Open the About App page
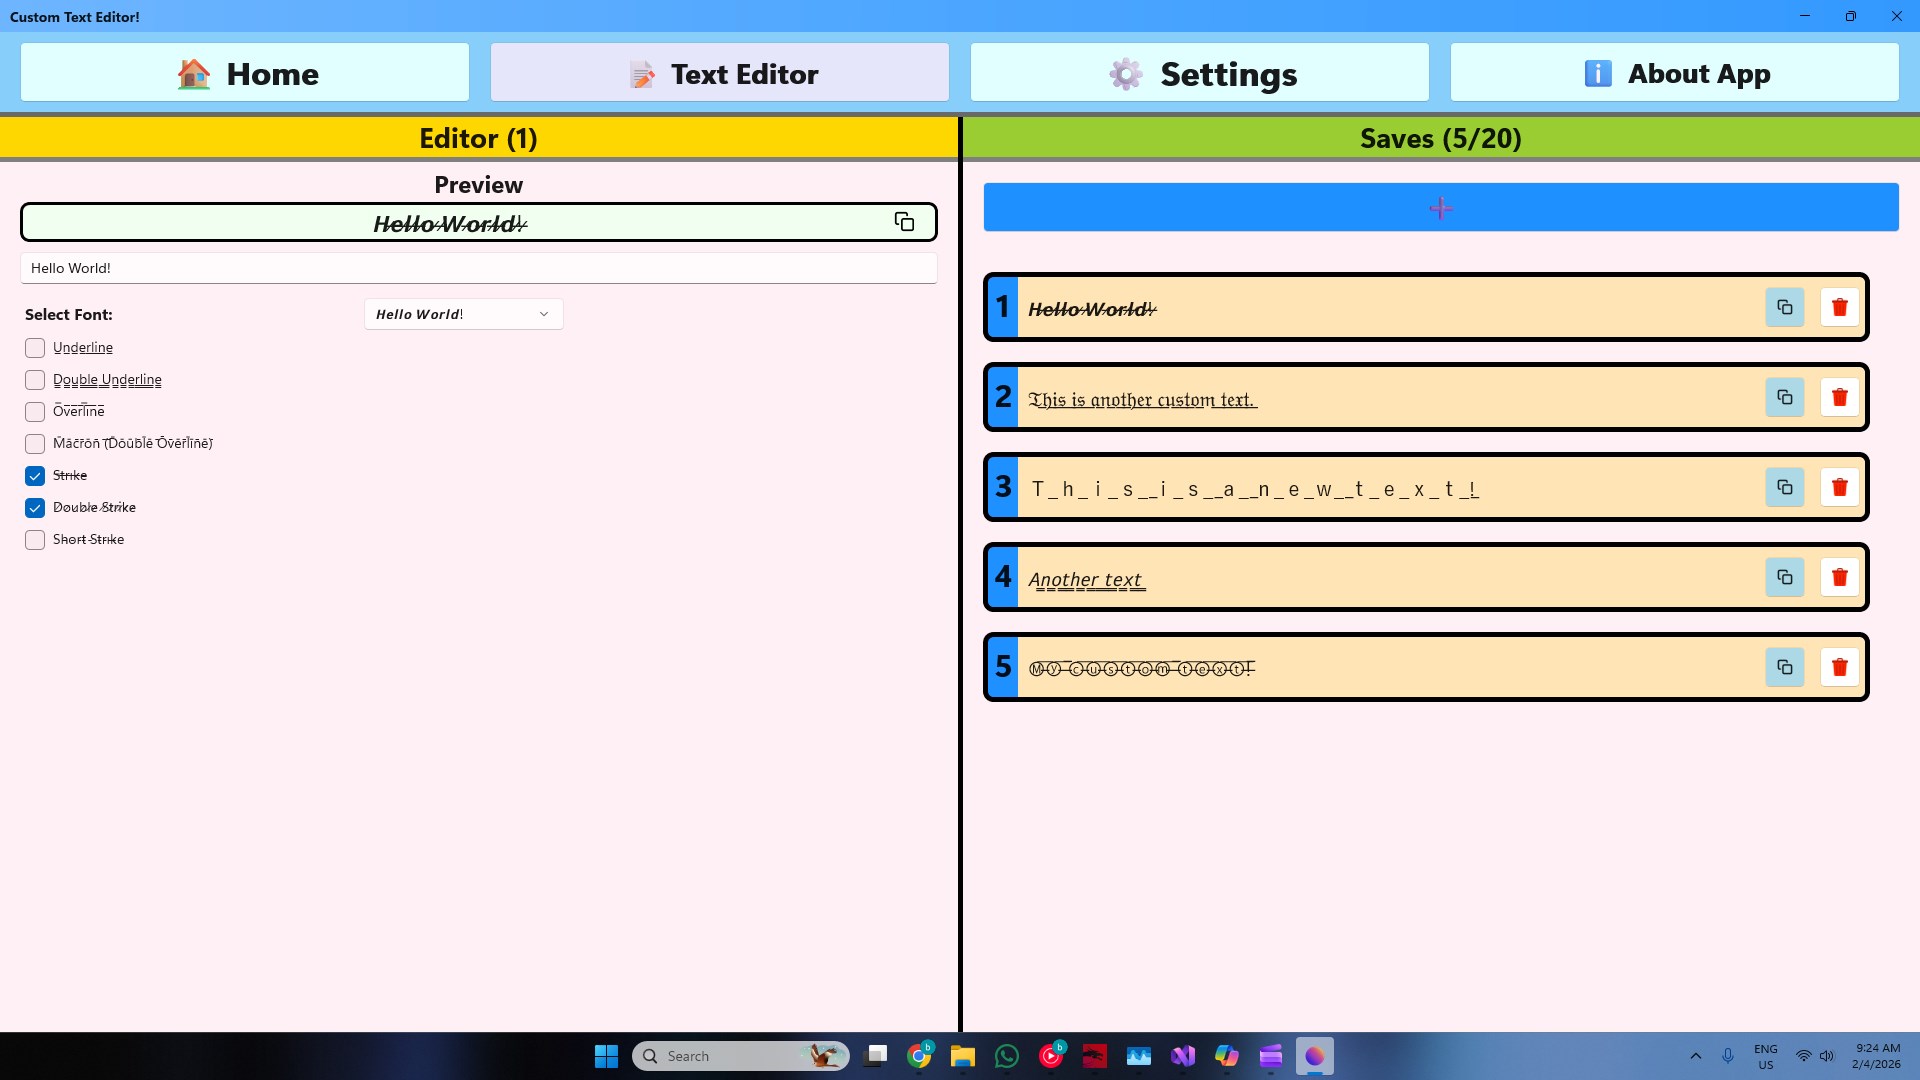 pos(1674,73)
